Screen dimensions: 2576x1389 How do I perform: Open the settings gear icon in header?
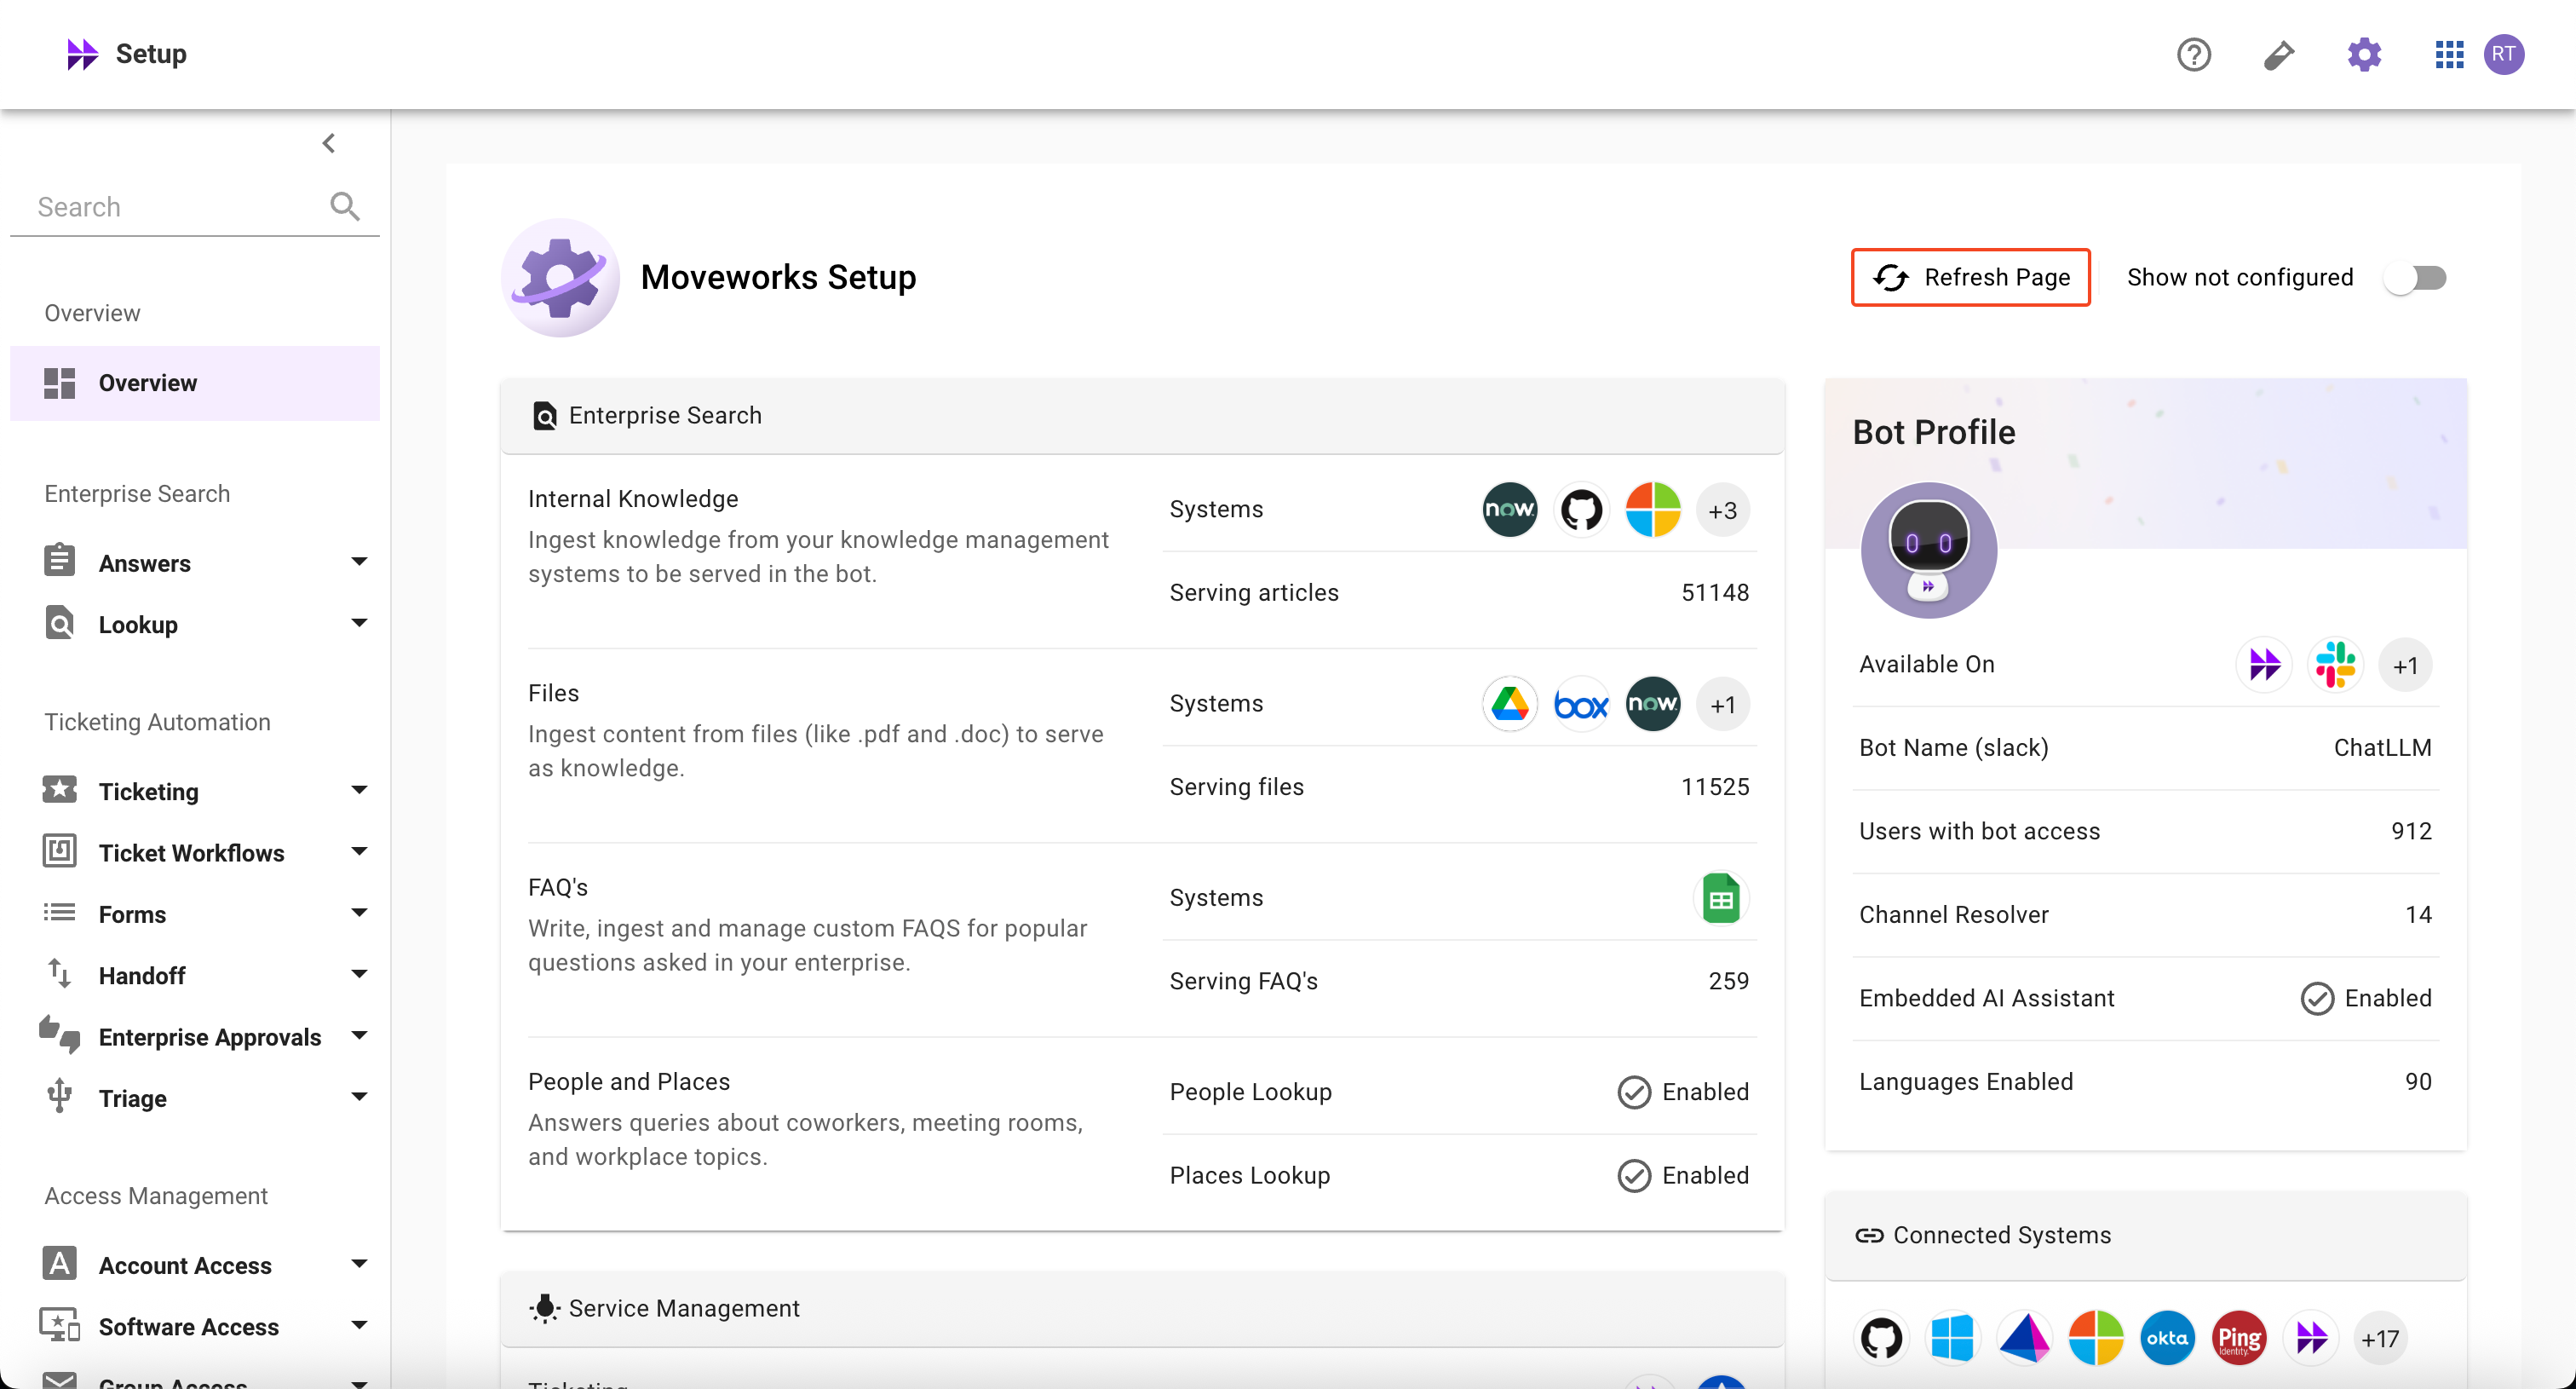click(x=2364, y=54)
